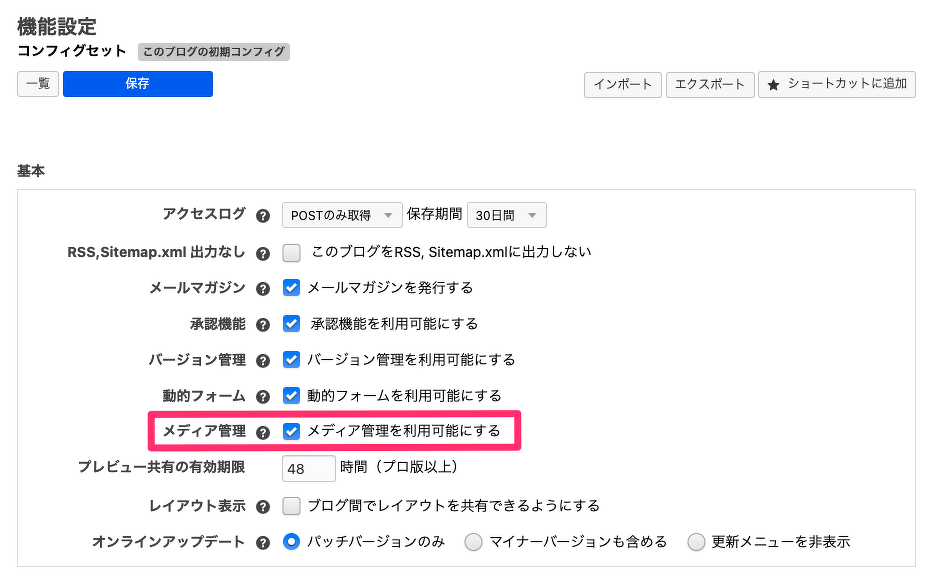Click the preview share hours input field
This screenshot has height=582, width=929.
[x=309, y=468]
